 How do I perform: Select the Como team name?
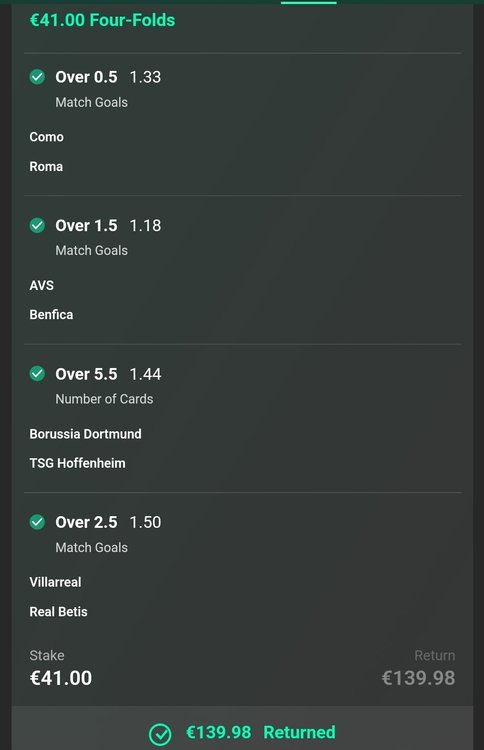[x=46, y=137]
